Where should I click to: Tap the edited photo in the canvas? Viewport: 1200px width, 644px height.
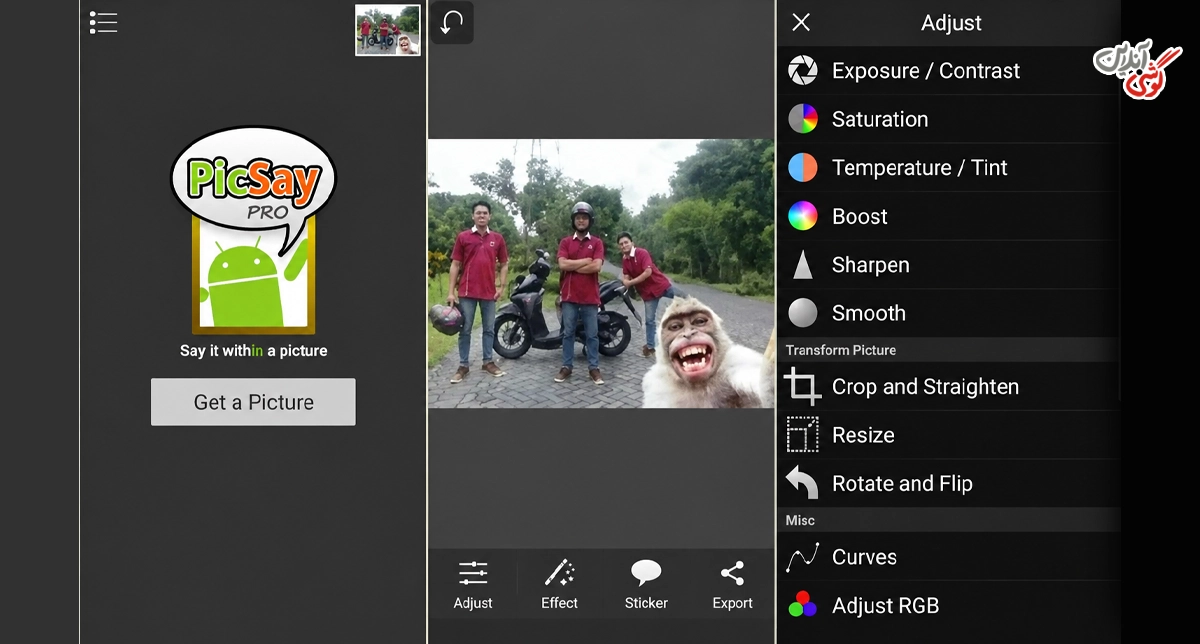tap(601, 273)
